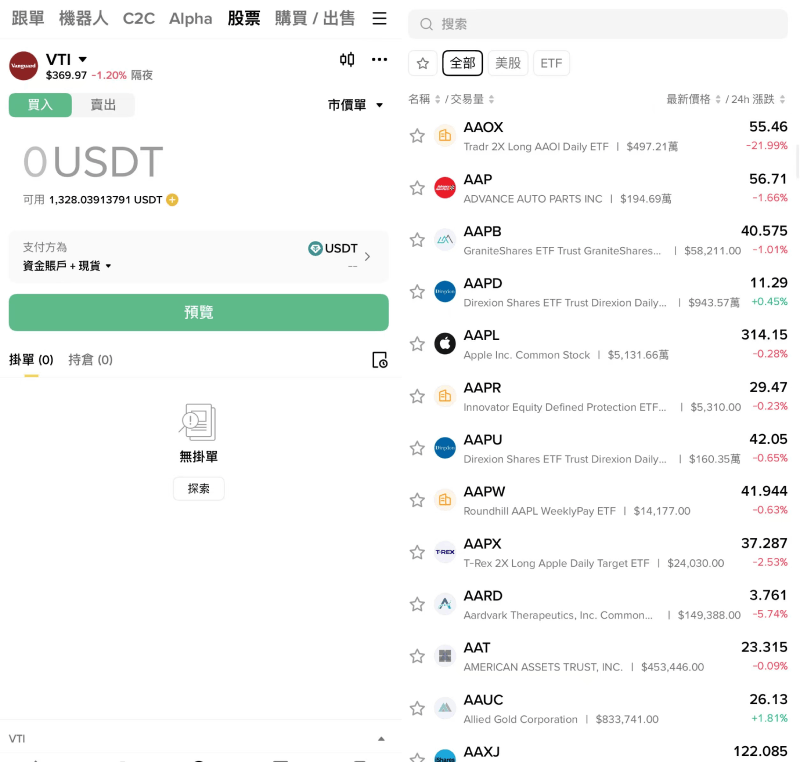Click the USDT coin icon in payment
This screenshot has height=762, width=800.
click(x=315, y=248)
